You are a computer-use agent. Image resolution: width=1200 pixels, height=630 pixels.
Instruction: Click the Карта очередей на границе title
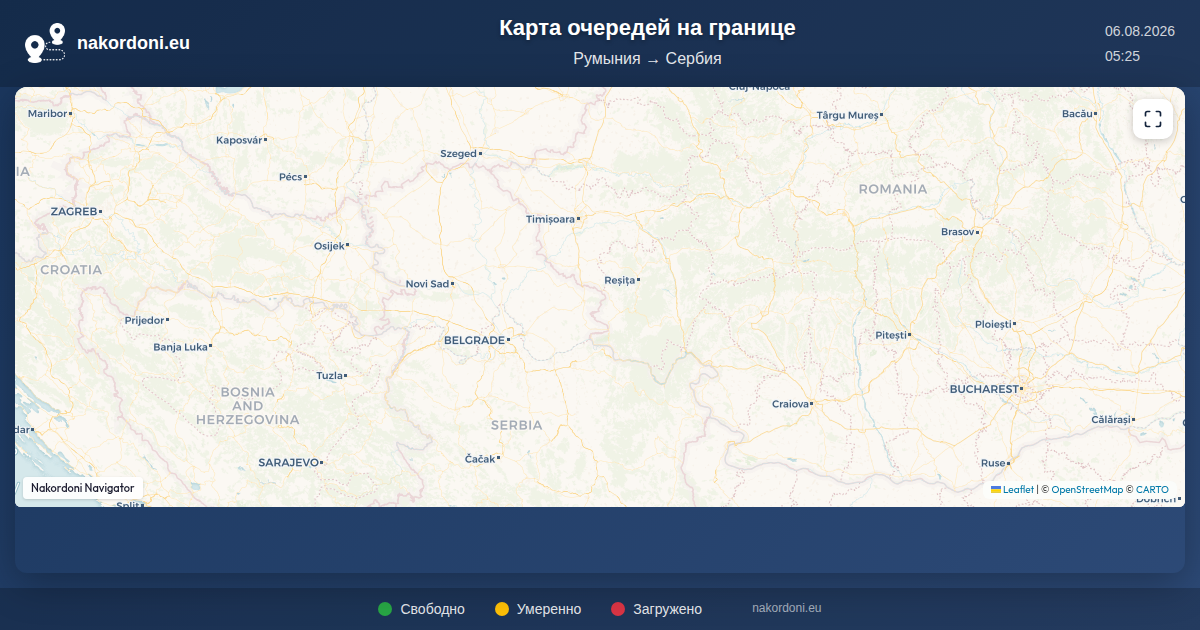647,28
